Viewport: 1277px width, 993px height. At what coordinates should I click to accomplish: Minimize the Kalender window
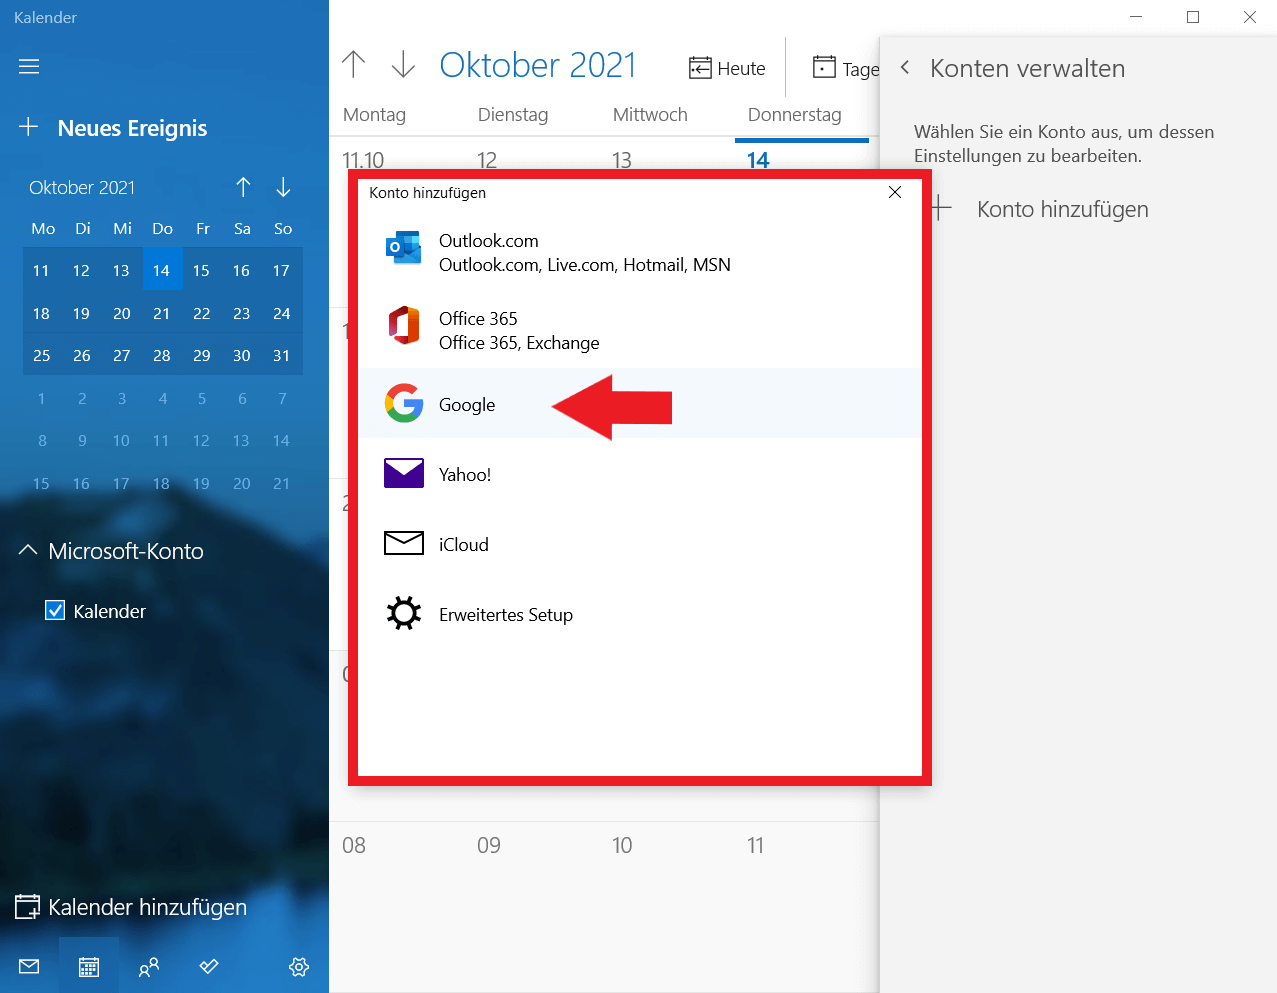point(1137,17)
